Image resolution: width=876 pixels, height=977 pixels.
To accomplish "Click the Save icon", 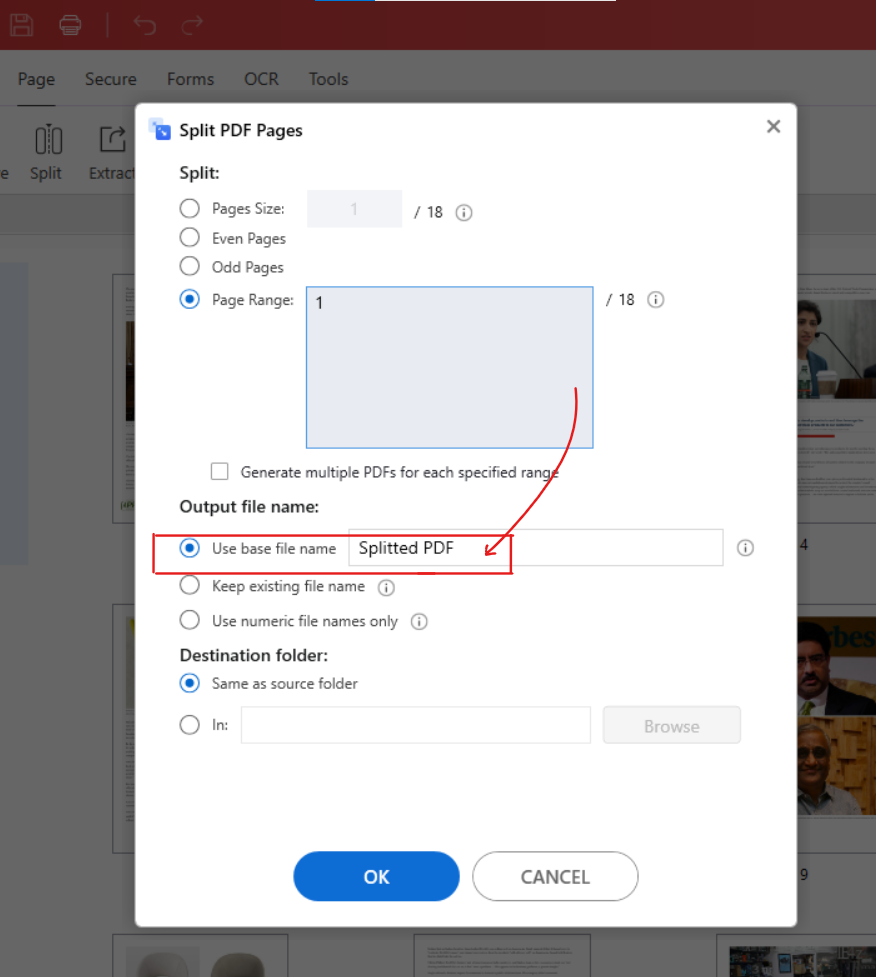I will pyautogui.click(x=21, y=25).
